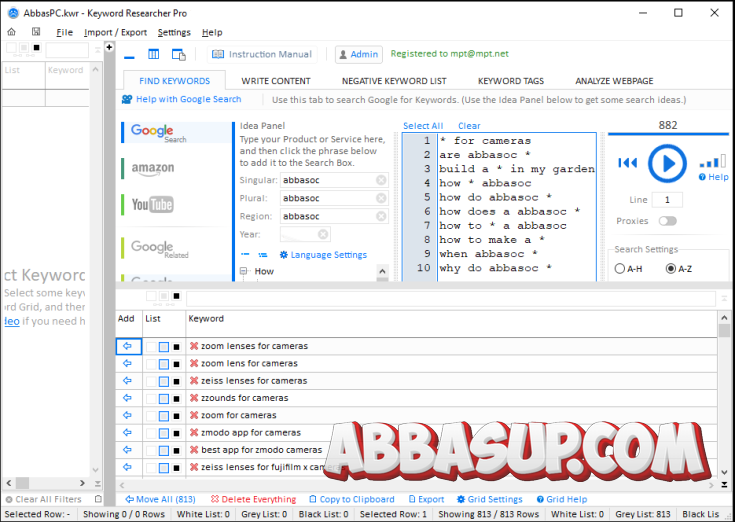Select the YouTube search source
The width and height of the screenshot is (735, 522).
[152, 204]
